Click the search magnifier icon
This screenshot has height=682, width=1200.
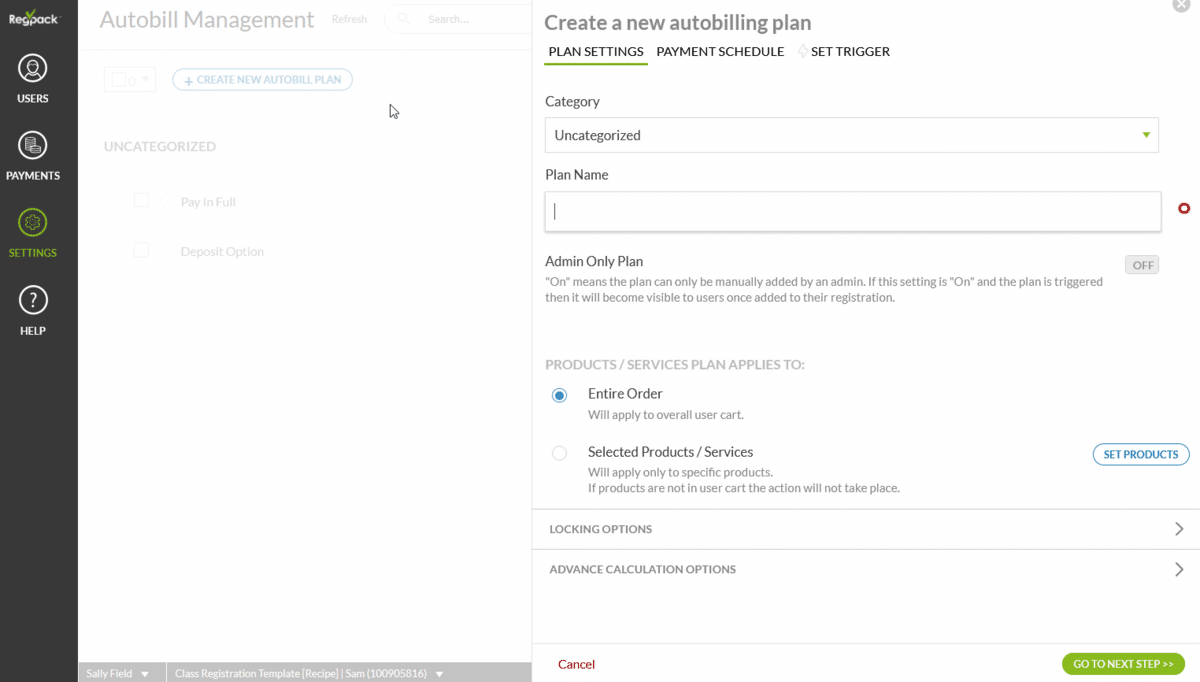tap(403, 19)
